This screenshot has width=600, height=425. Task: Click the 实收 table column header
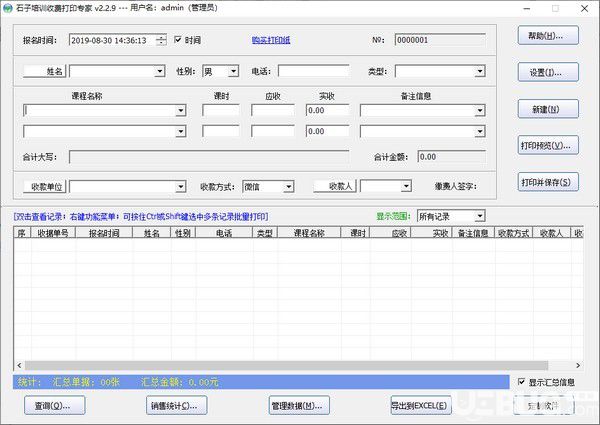click(x=431, y=233)
